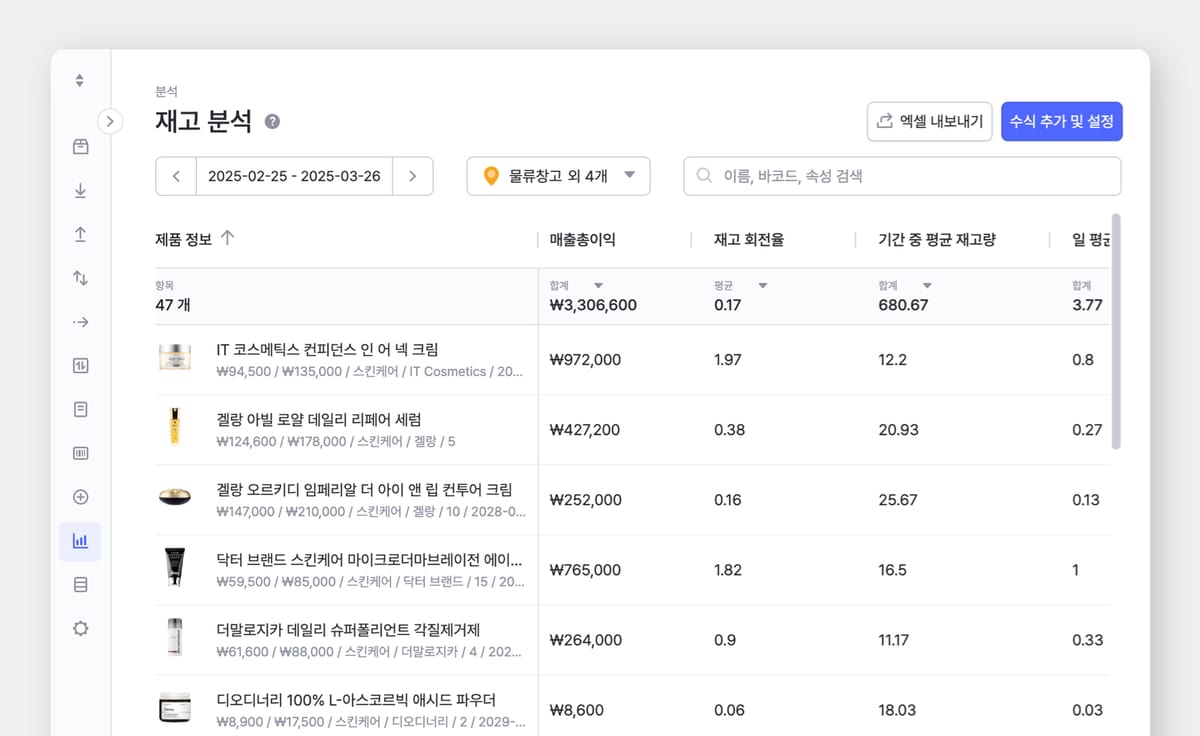Image resolution: width=1200 pixels, height=736 pixels.
Task: Click the 겔랑 오르키디 임페리얼 cream thumbnail
Action: coord(175,498)
